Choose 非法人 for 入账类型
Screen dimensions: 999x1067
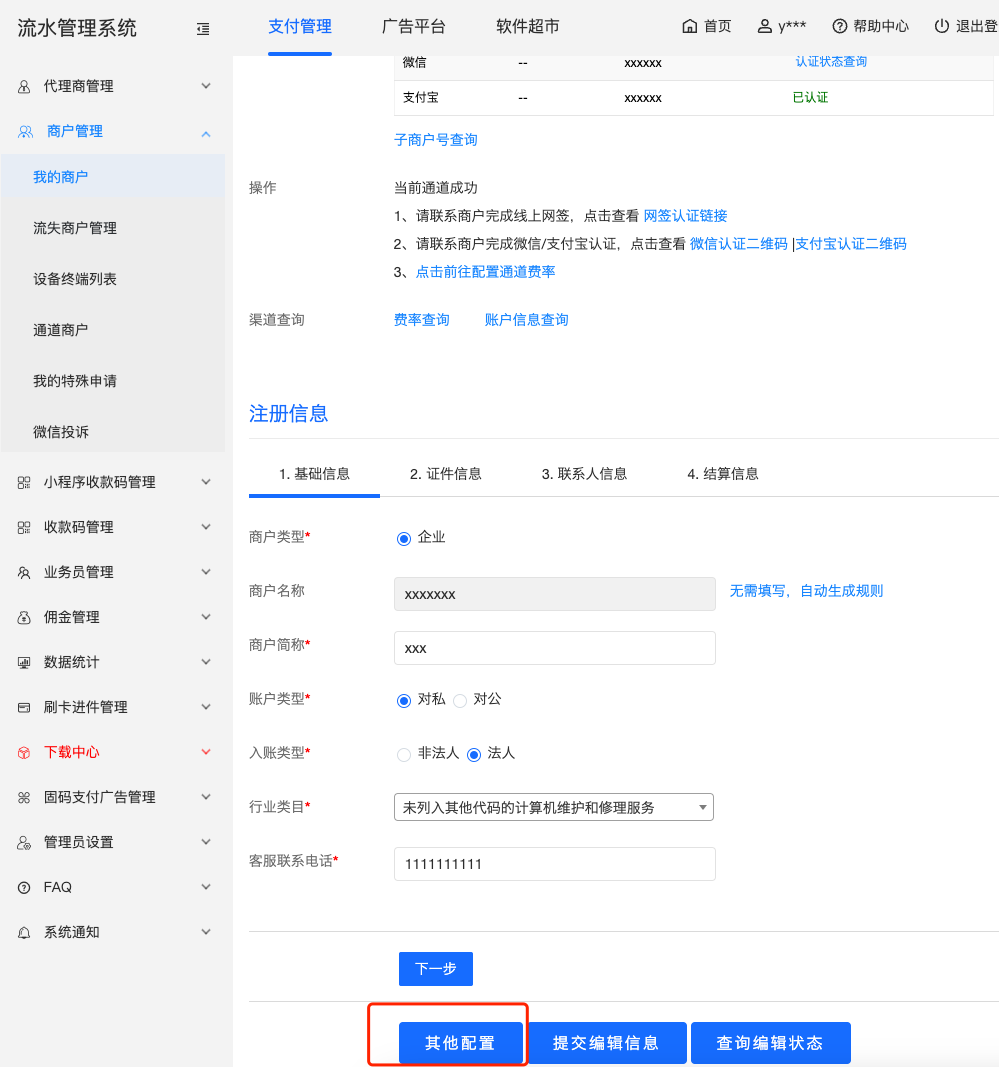click(404, 755)
